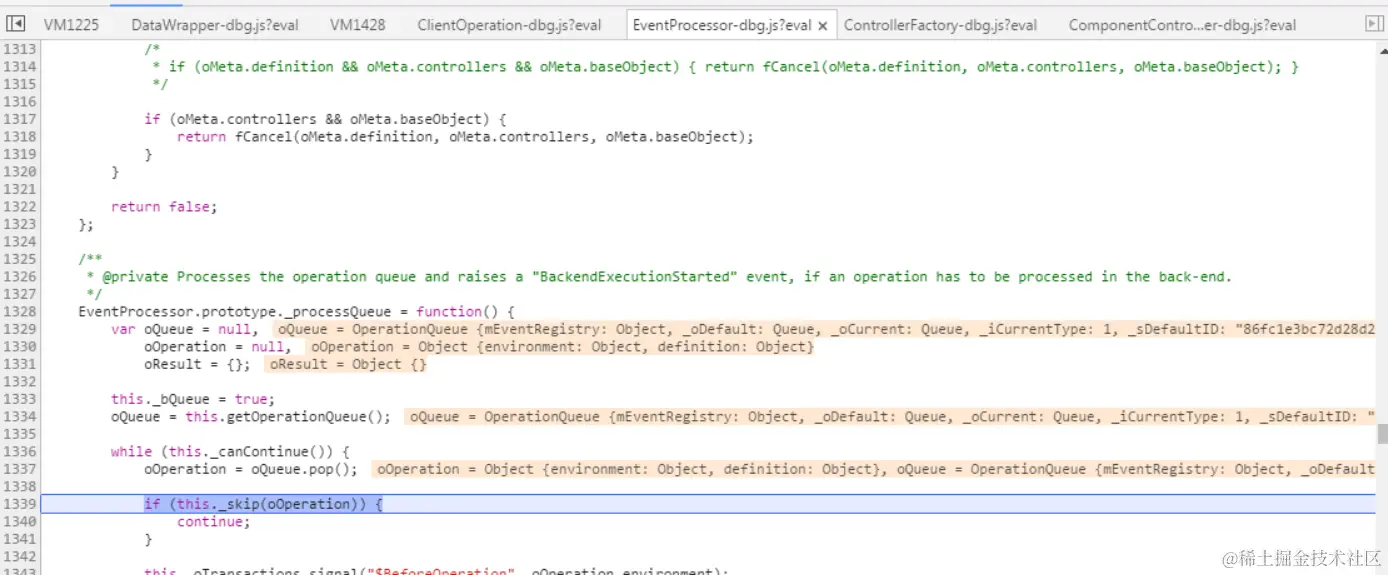Click line number 1328 gutter
This screenshot has width=1388, height=575.
tap(20, 311)
